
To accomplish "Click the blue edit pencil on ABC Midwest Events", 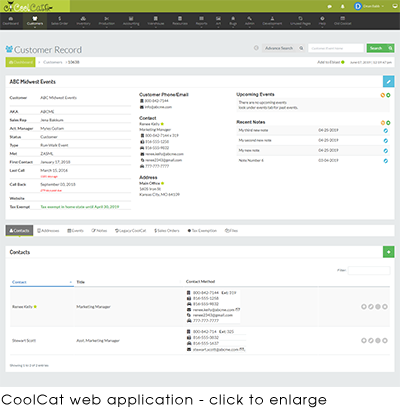I will point(388,81).
